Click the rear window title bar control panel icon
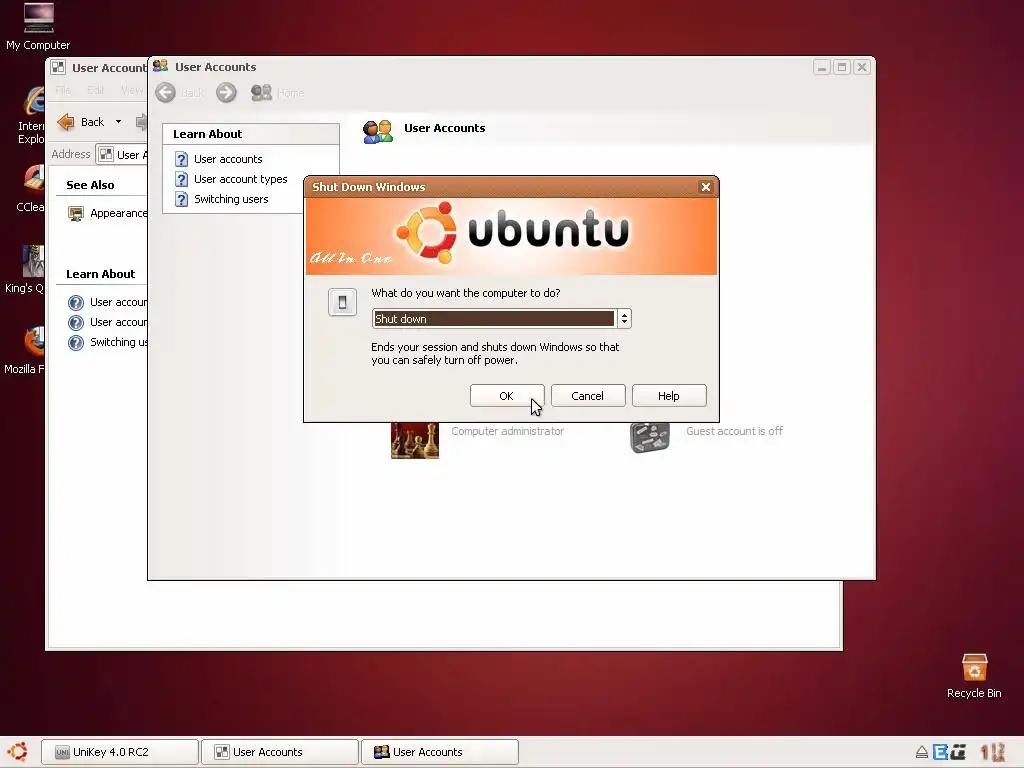Screen dimensions: 1024x768 click(x=58, y=67)
